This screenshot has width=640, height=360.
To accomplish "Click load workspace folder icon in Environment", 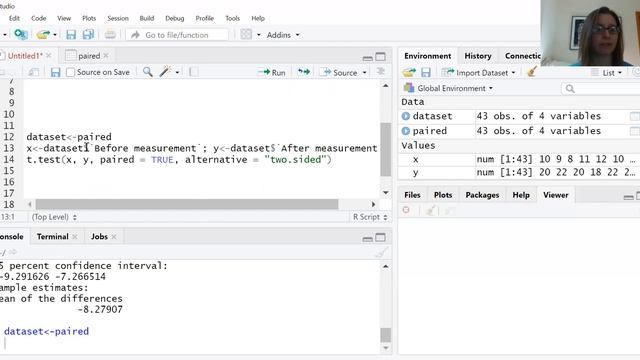I will click(x=409, y=73).
